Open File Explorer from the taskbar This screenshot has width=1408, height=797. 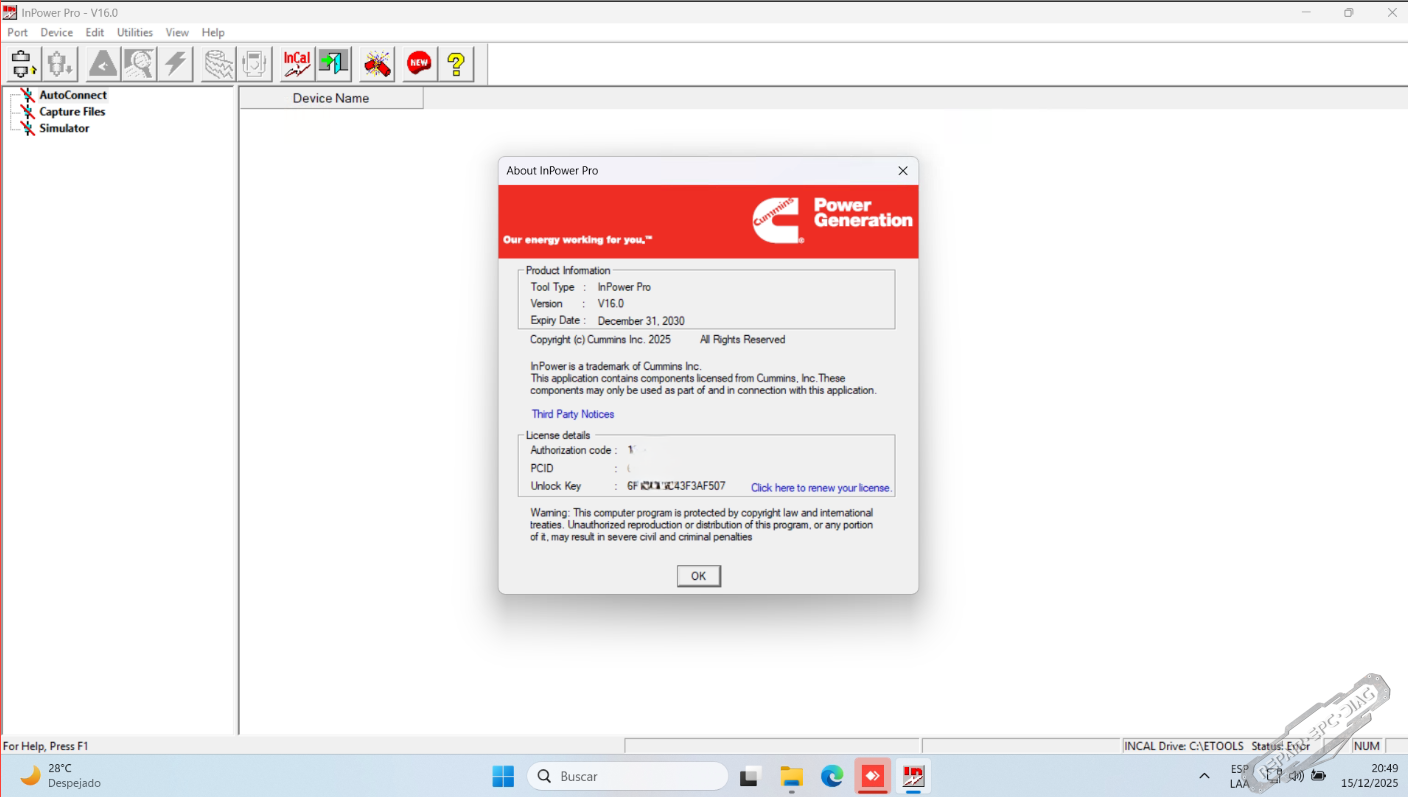pyautogui.click(x=791, y=776)
